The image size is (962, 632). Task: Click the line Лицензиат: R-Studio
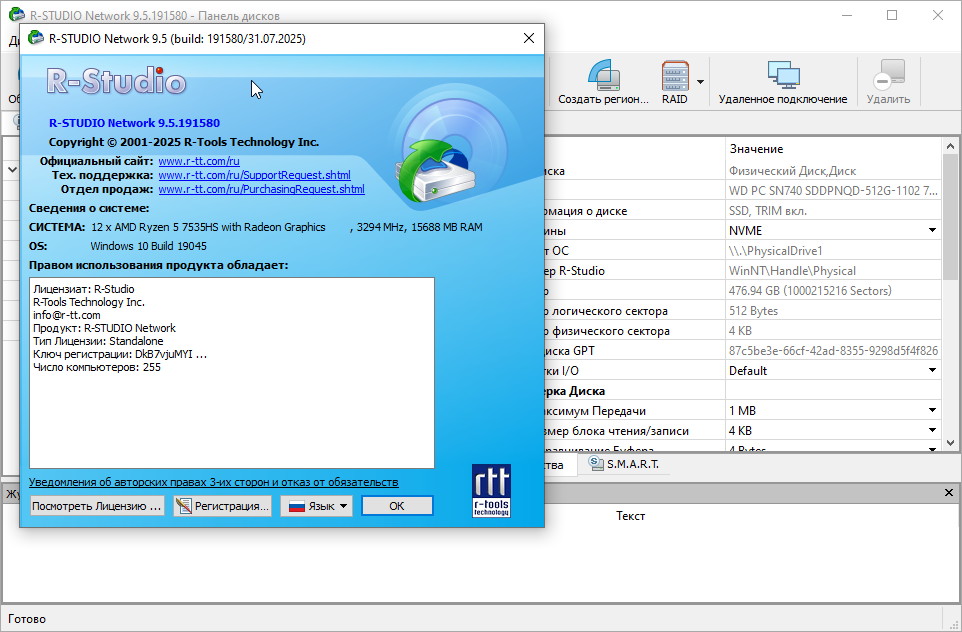84,289
